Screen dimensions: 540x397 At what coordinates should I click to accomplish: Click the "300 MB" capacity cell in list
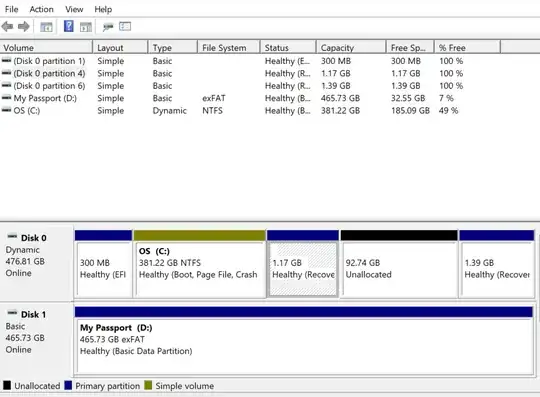[336, 61]
